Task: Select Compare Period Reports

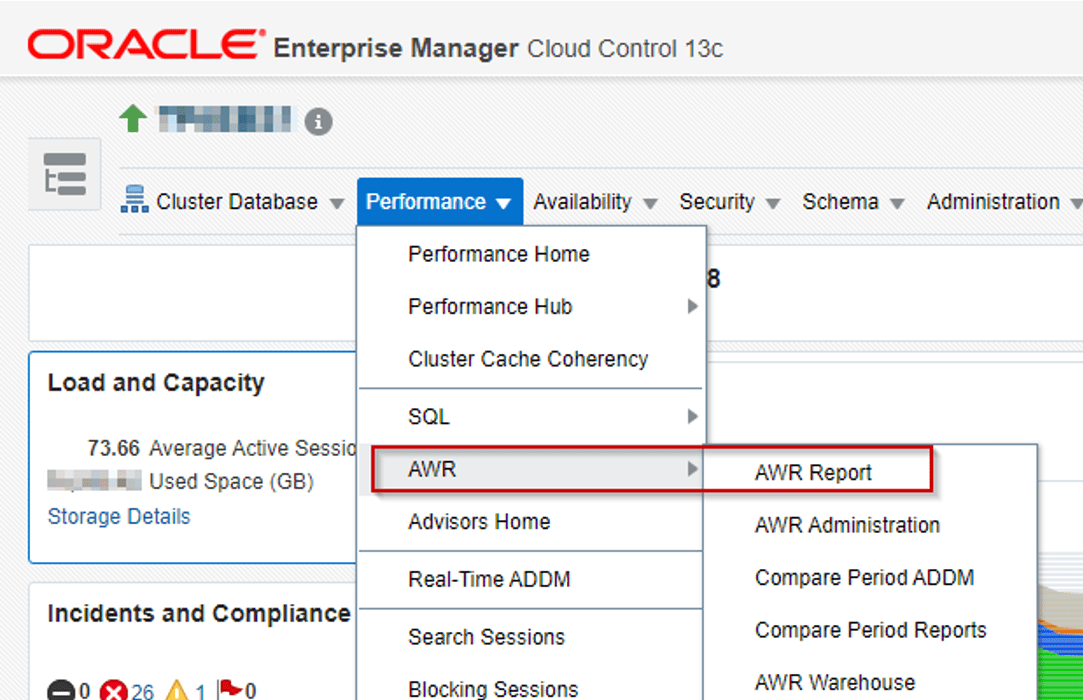Action: pos(870,630)
